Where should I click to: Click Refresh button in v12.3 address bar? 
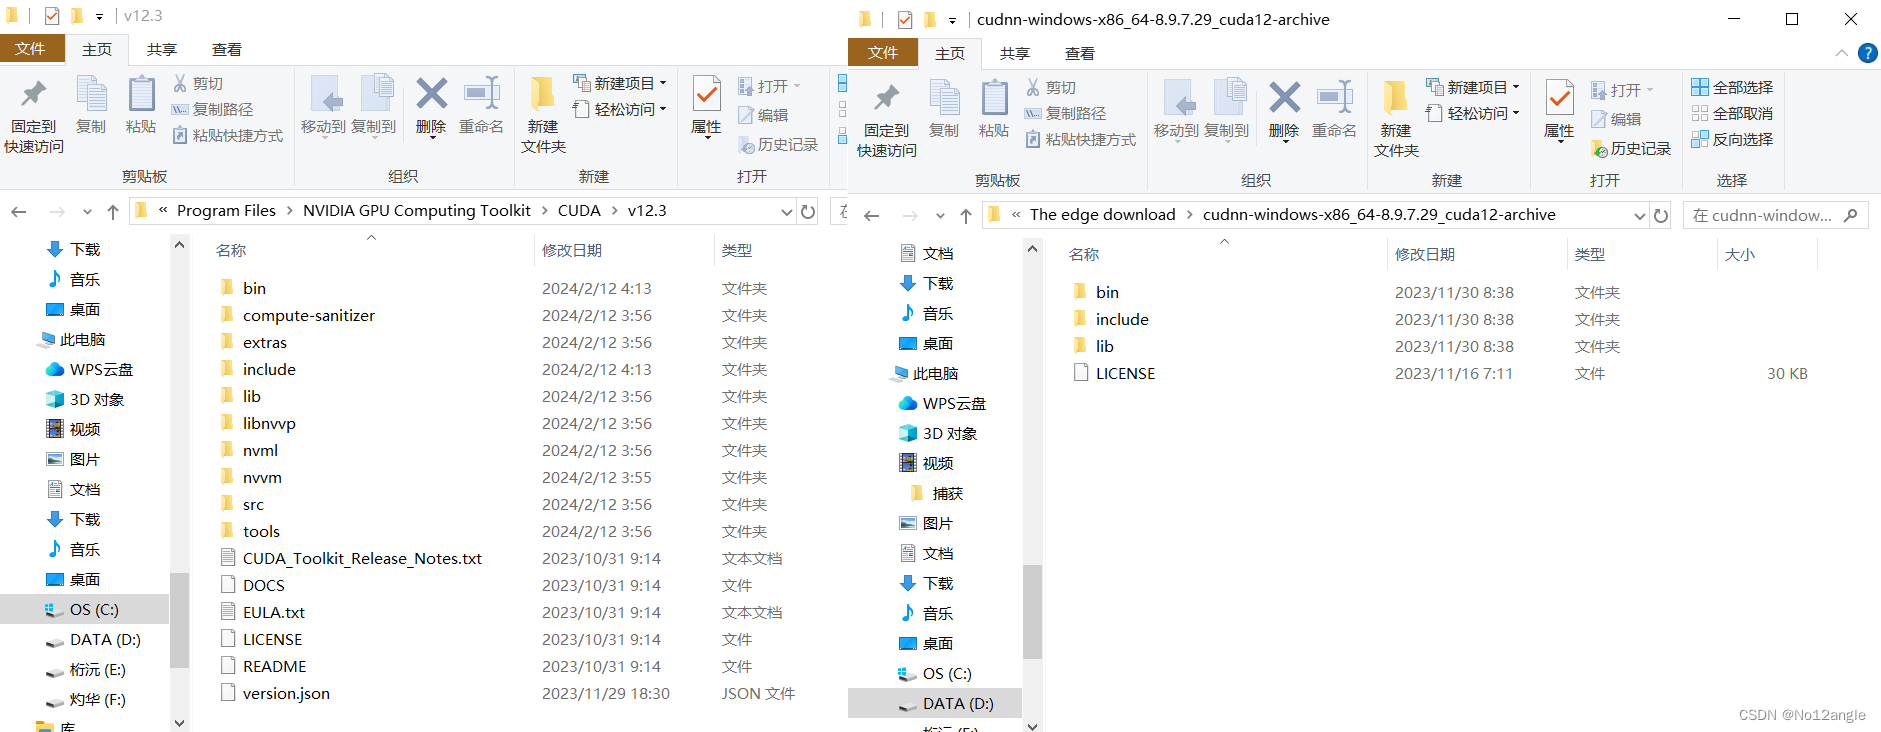click(808, 211)
